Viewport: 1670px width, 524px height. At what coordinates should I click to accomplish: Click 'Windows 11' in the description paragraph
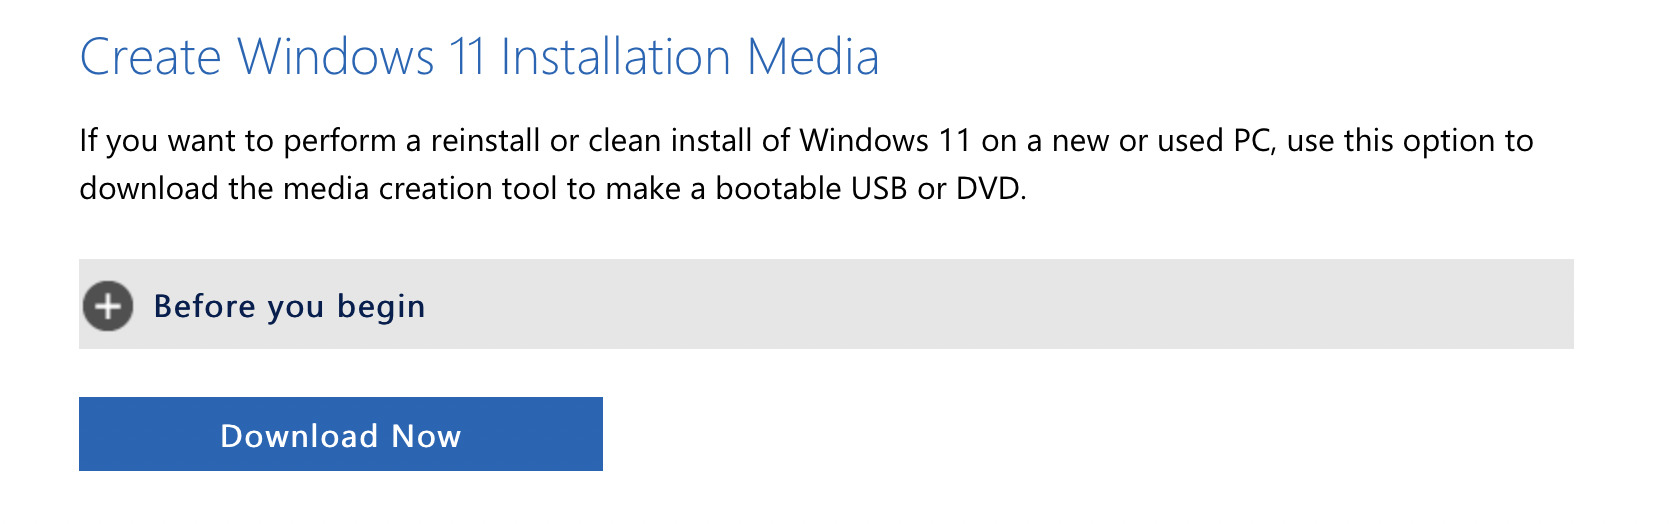coord(885,140)
